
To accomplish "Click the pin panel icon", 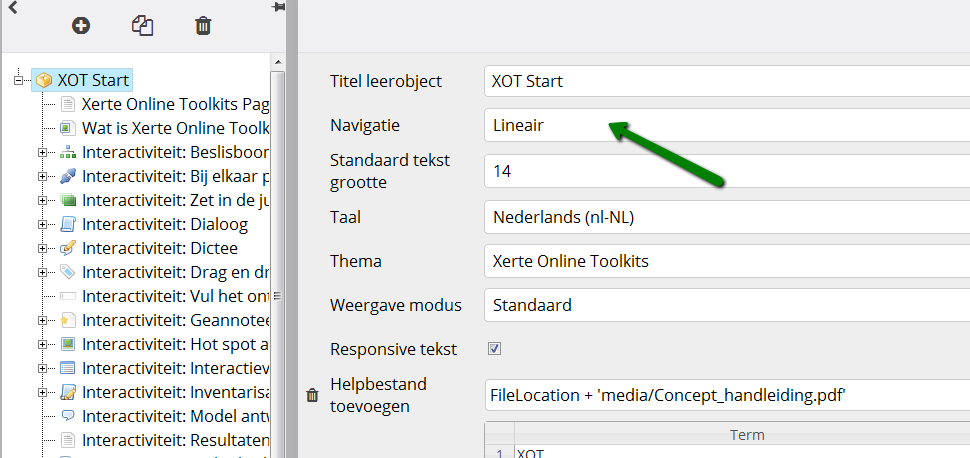I will [278, 6].
